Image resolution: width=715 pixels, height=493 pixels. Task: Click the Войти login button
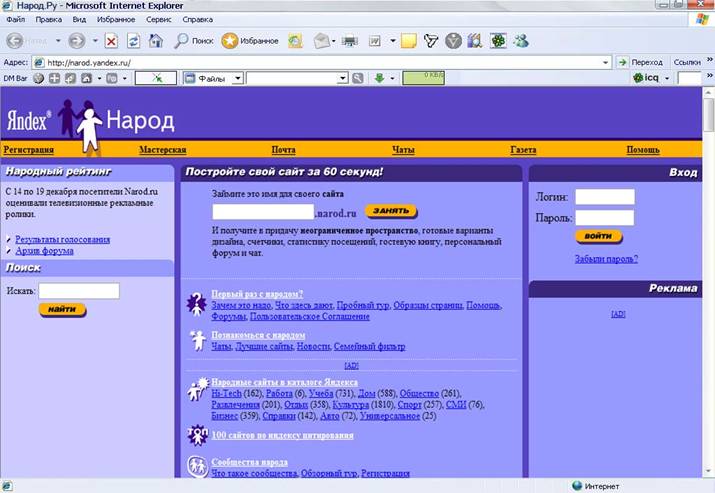pos(598,236)
